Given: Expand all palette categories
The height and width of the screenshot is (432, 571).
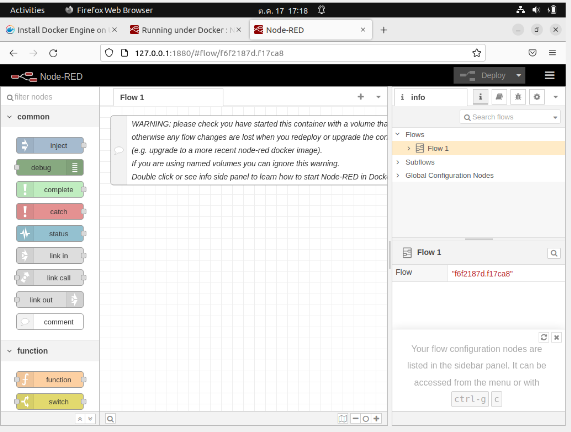Looking at the screenshot, I should 90,419.
